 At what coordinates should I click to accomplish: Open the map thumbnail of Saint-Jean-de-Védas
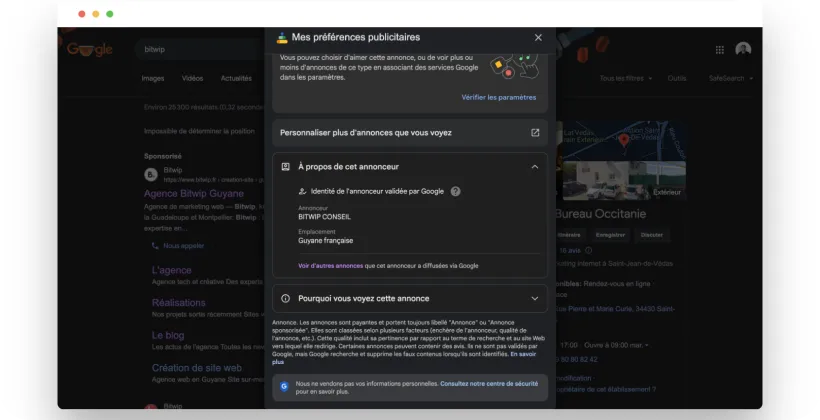point(624,141)
